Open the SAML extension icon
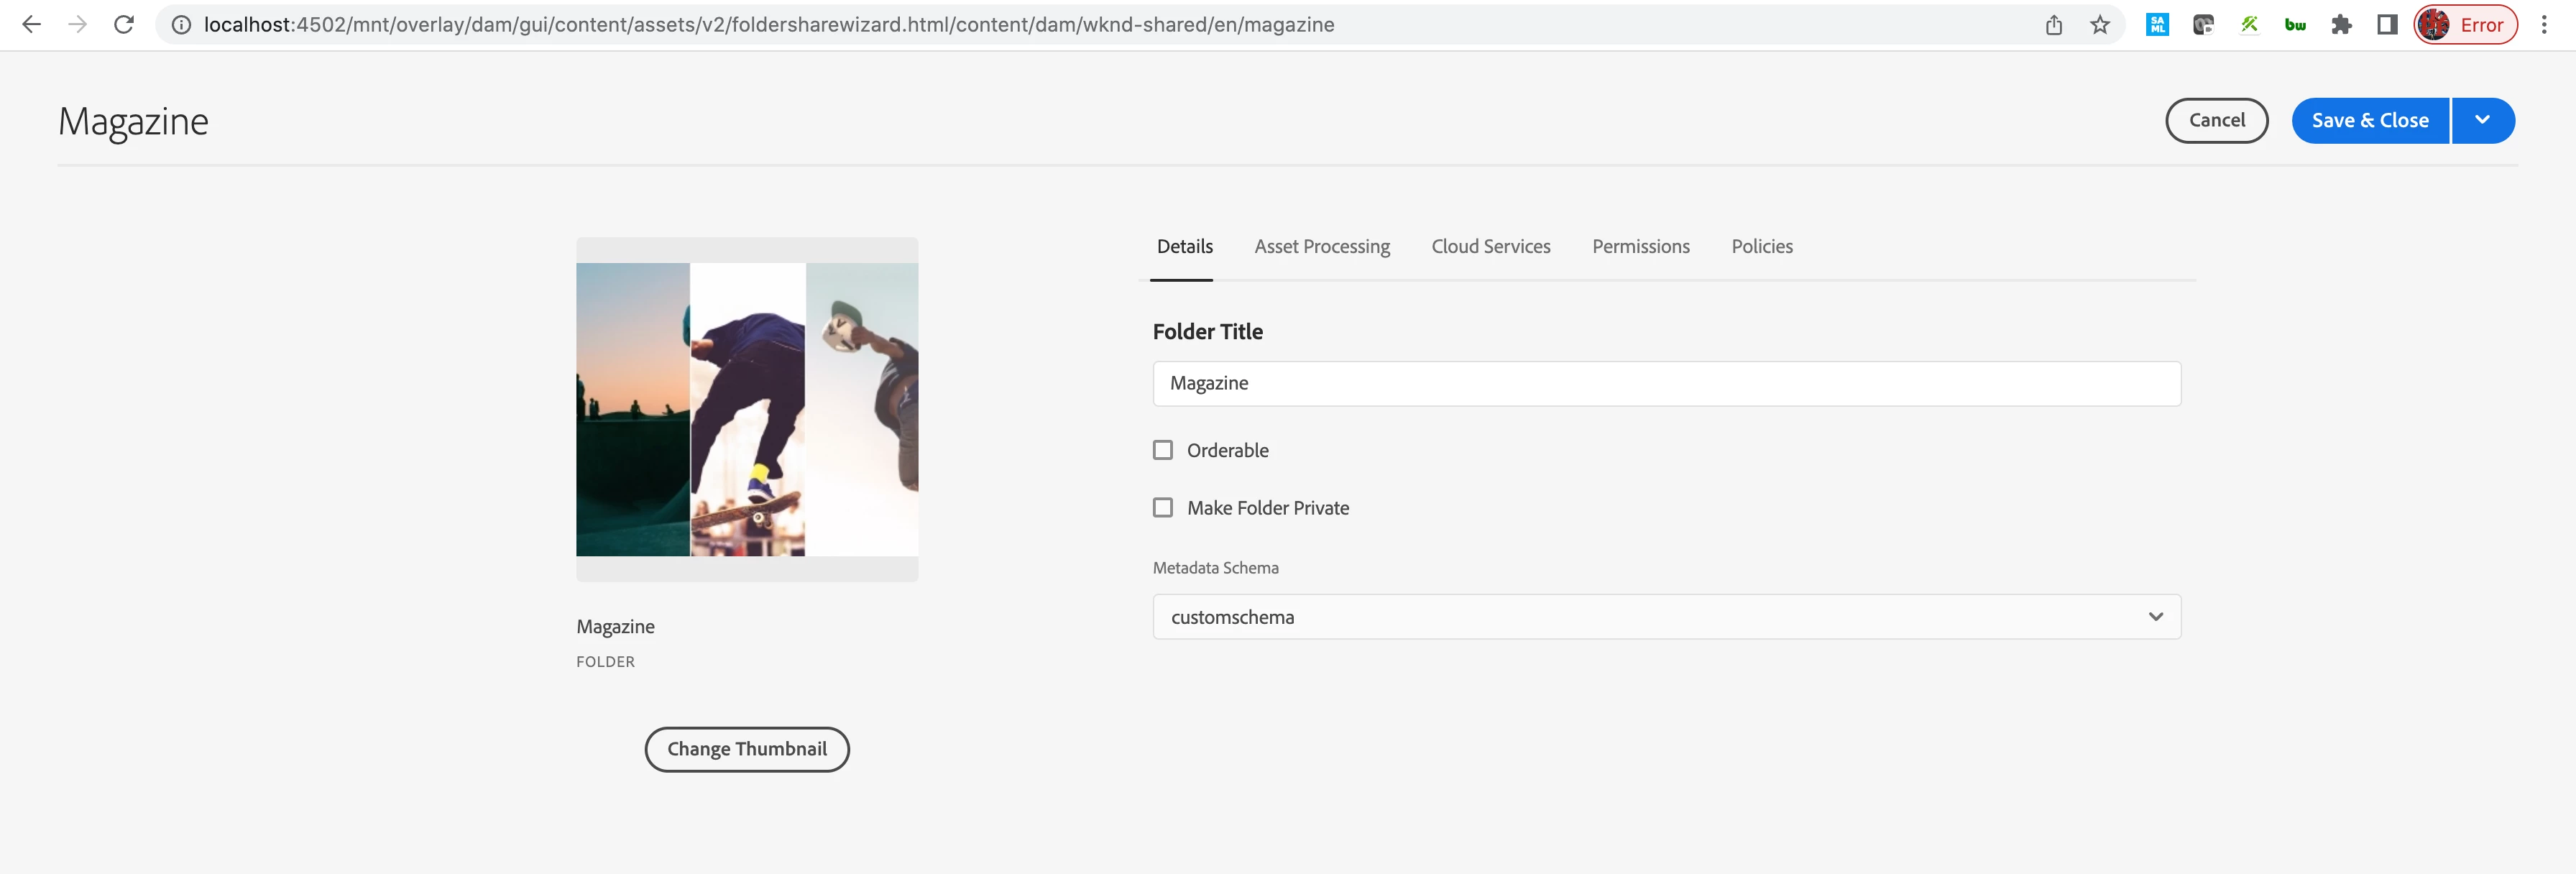Image resolution: width=2576 pixels, height=874 pixels. pyautogui.click(x=2157, y=25)
